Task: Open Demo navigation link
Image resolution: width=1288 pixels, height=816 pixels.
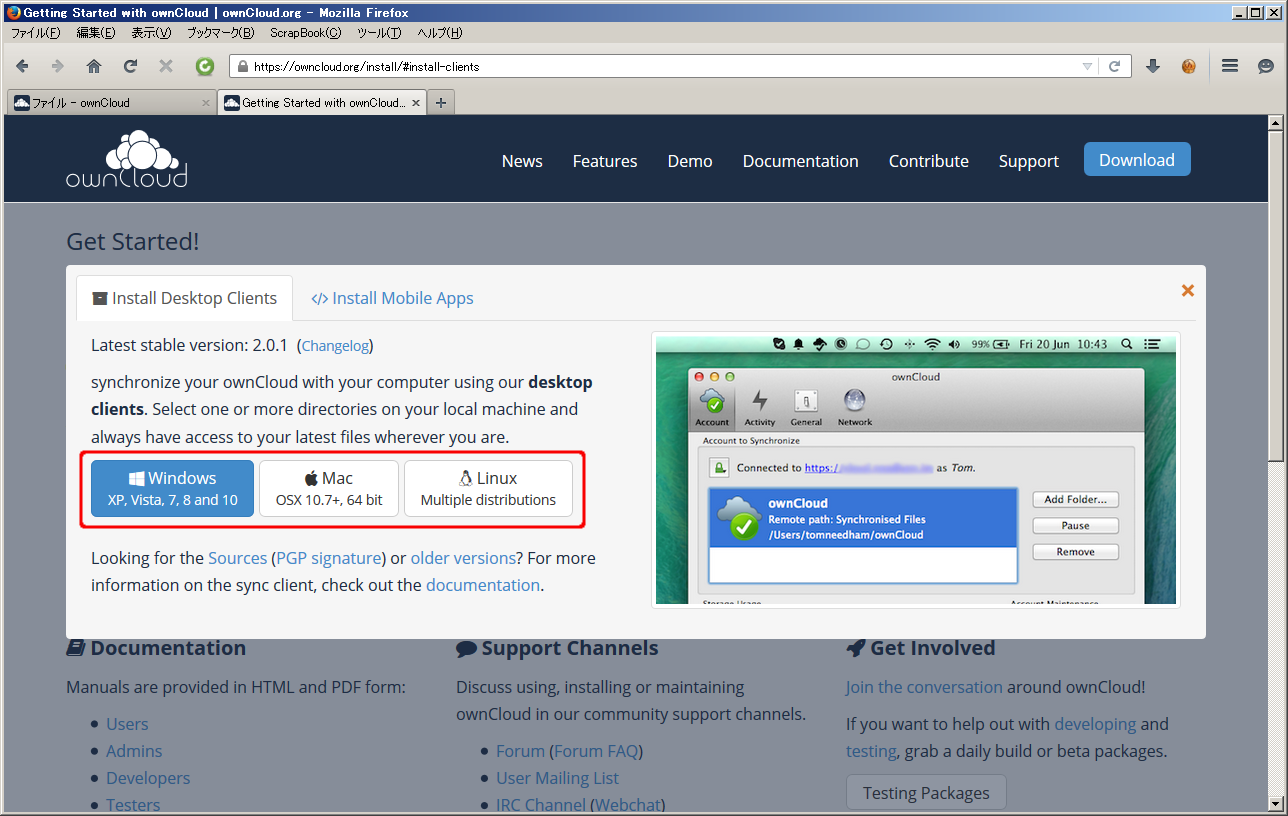Action: click(690, 161)
